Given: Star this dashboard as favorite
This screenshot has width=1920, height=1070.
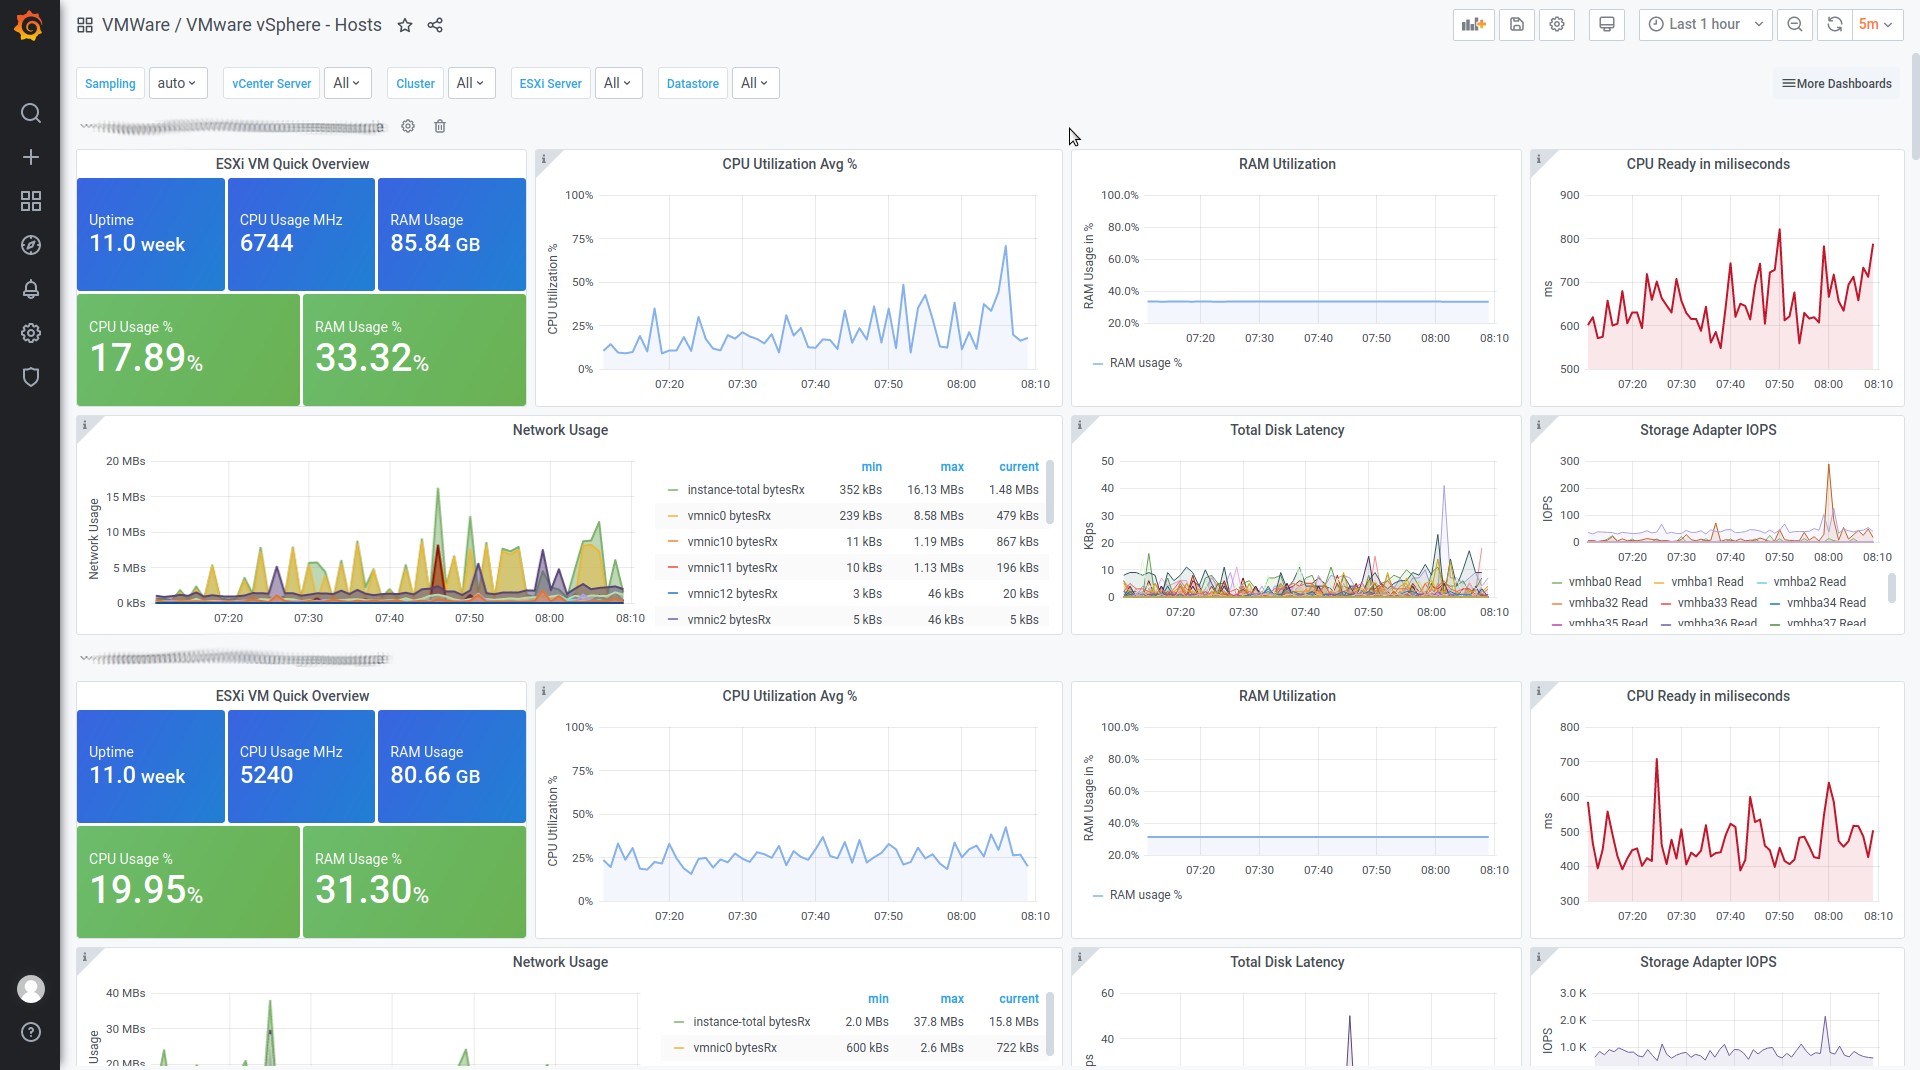Looking at the screenshot, I should tap(405, 25).
